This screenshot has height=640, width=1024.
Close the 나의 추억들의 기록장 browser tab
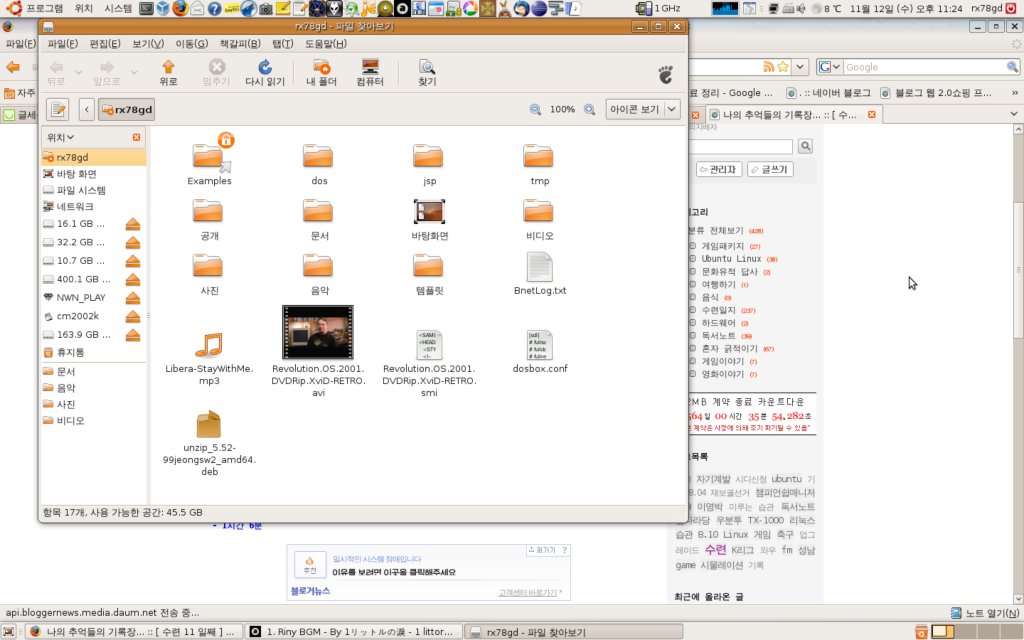pos(871,114)
